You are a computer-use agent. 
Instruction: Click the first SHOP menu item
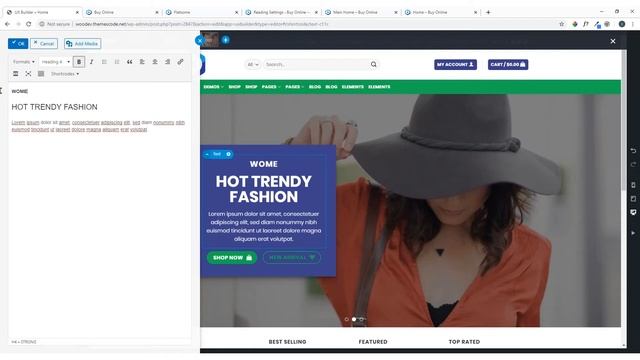tap(234, 87)
